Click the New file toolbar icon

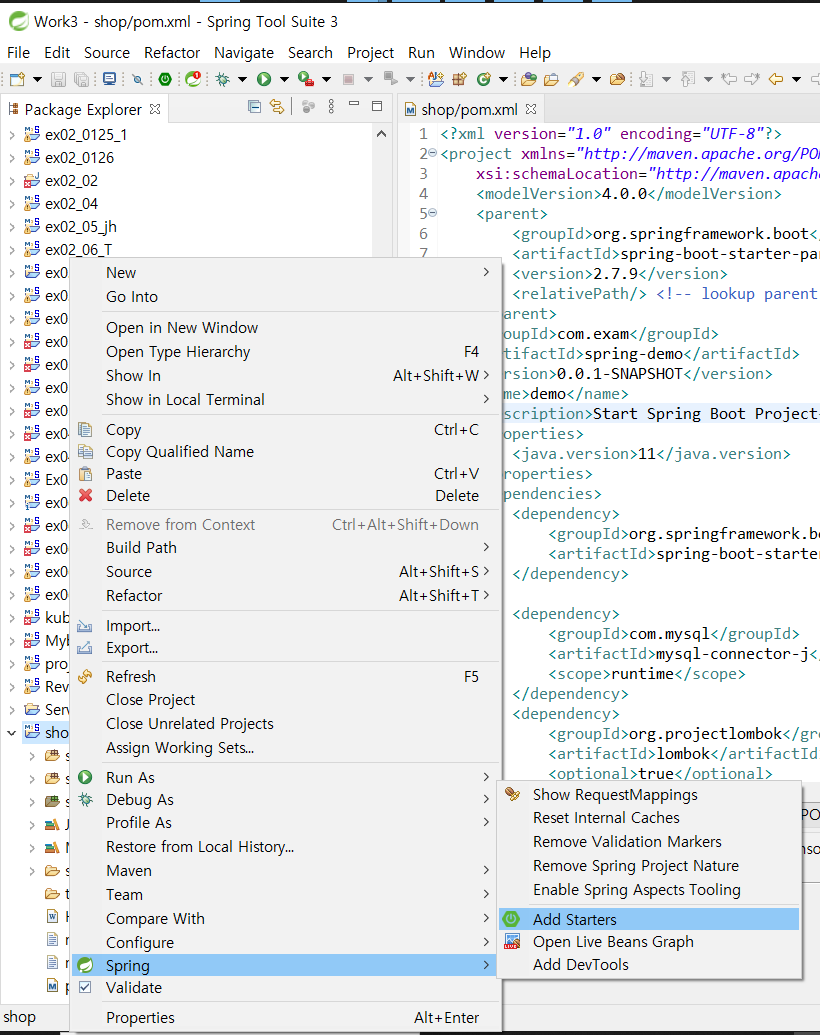point(17,79)
